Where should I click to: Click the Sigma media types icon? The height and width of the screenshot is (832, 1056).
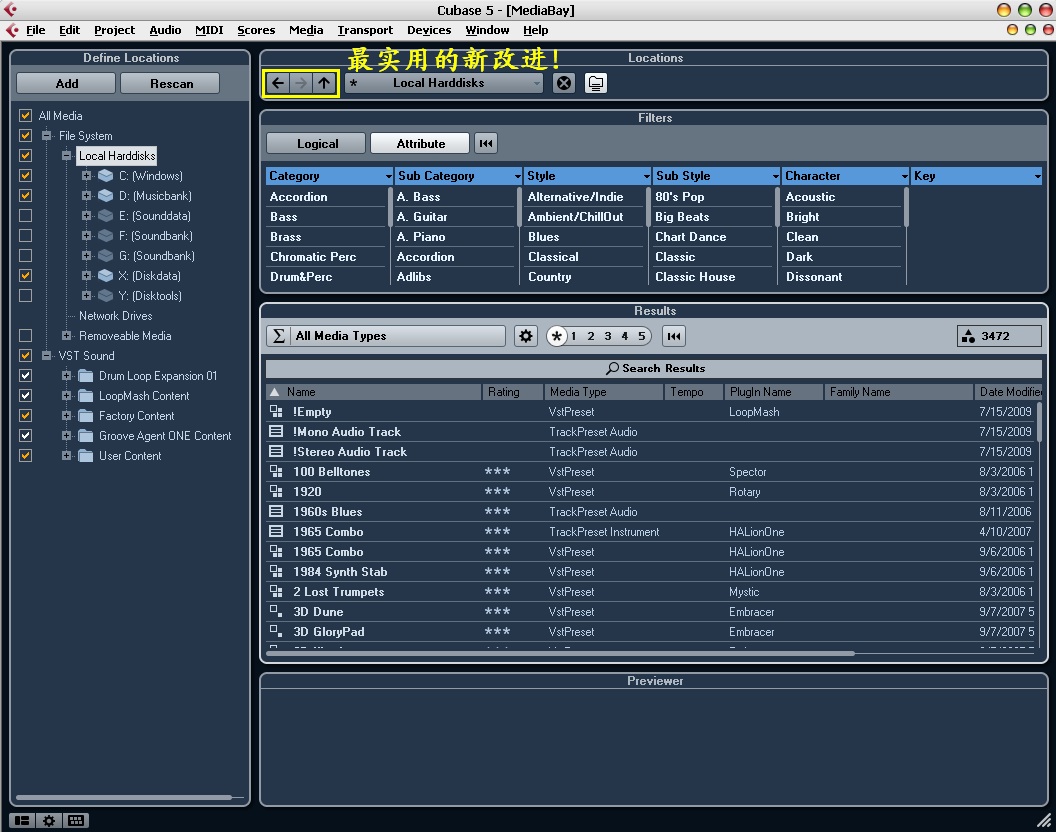(x=278, y=335)
